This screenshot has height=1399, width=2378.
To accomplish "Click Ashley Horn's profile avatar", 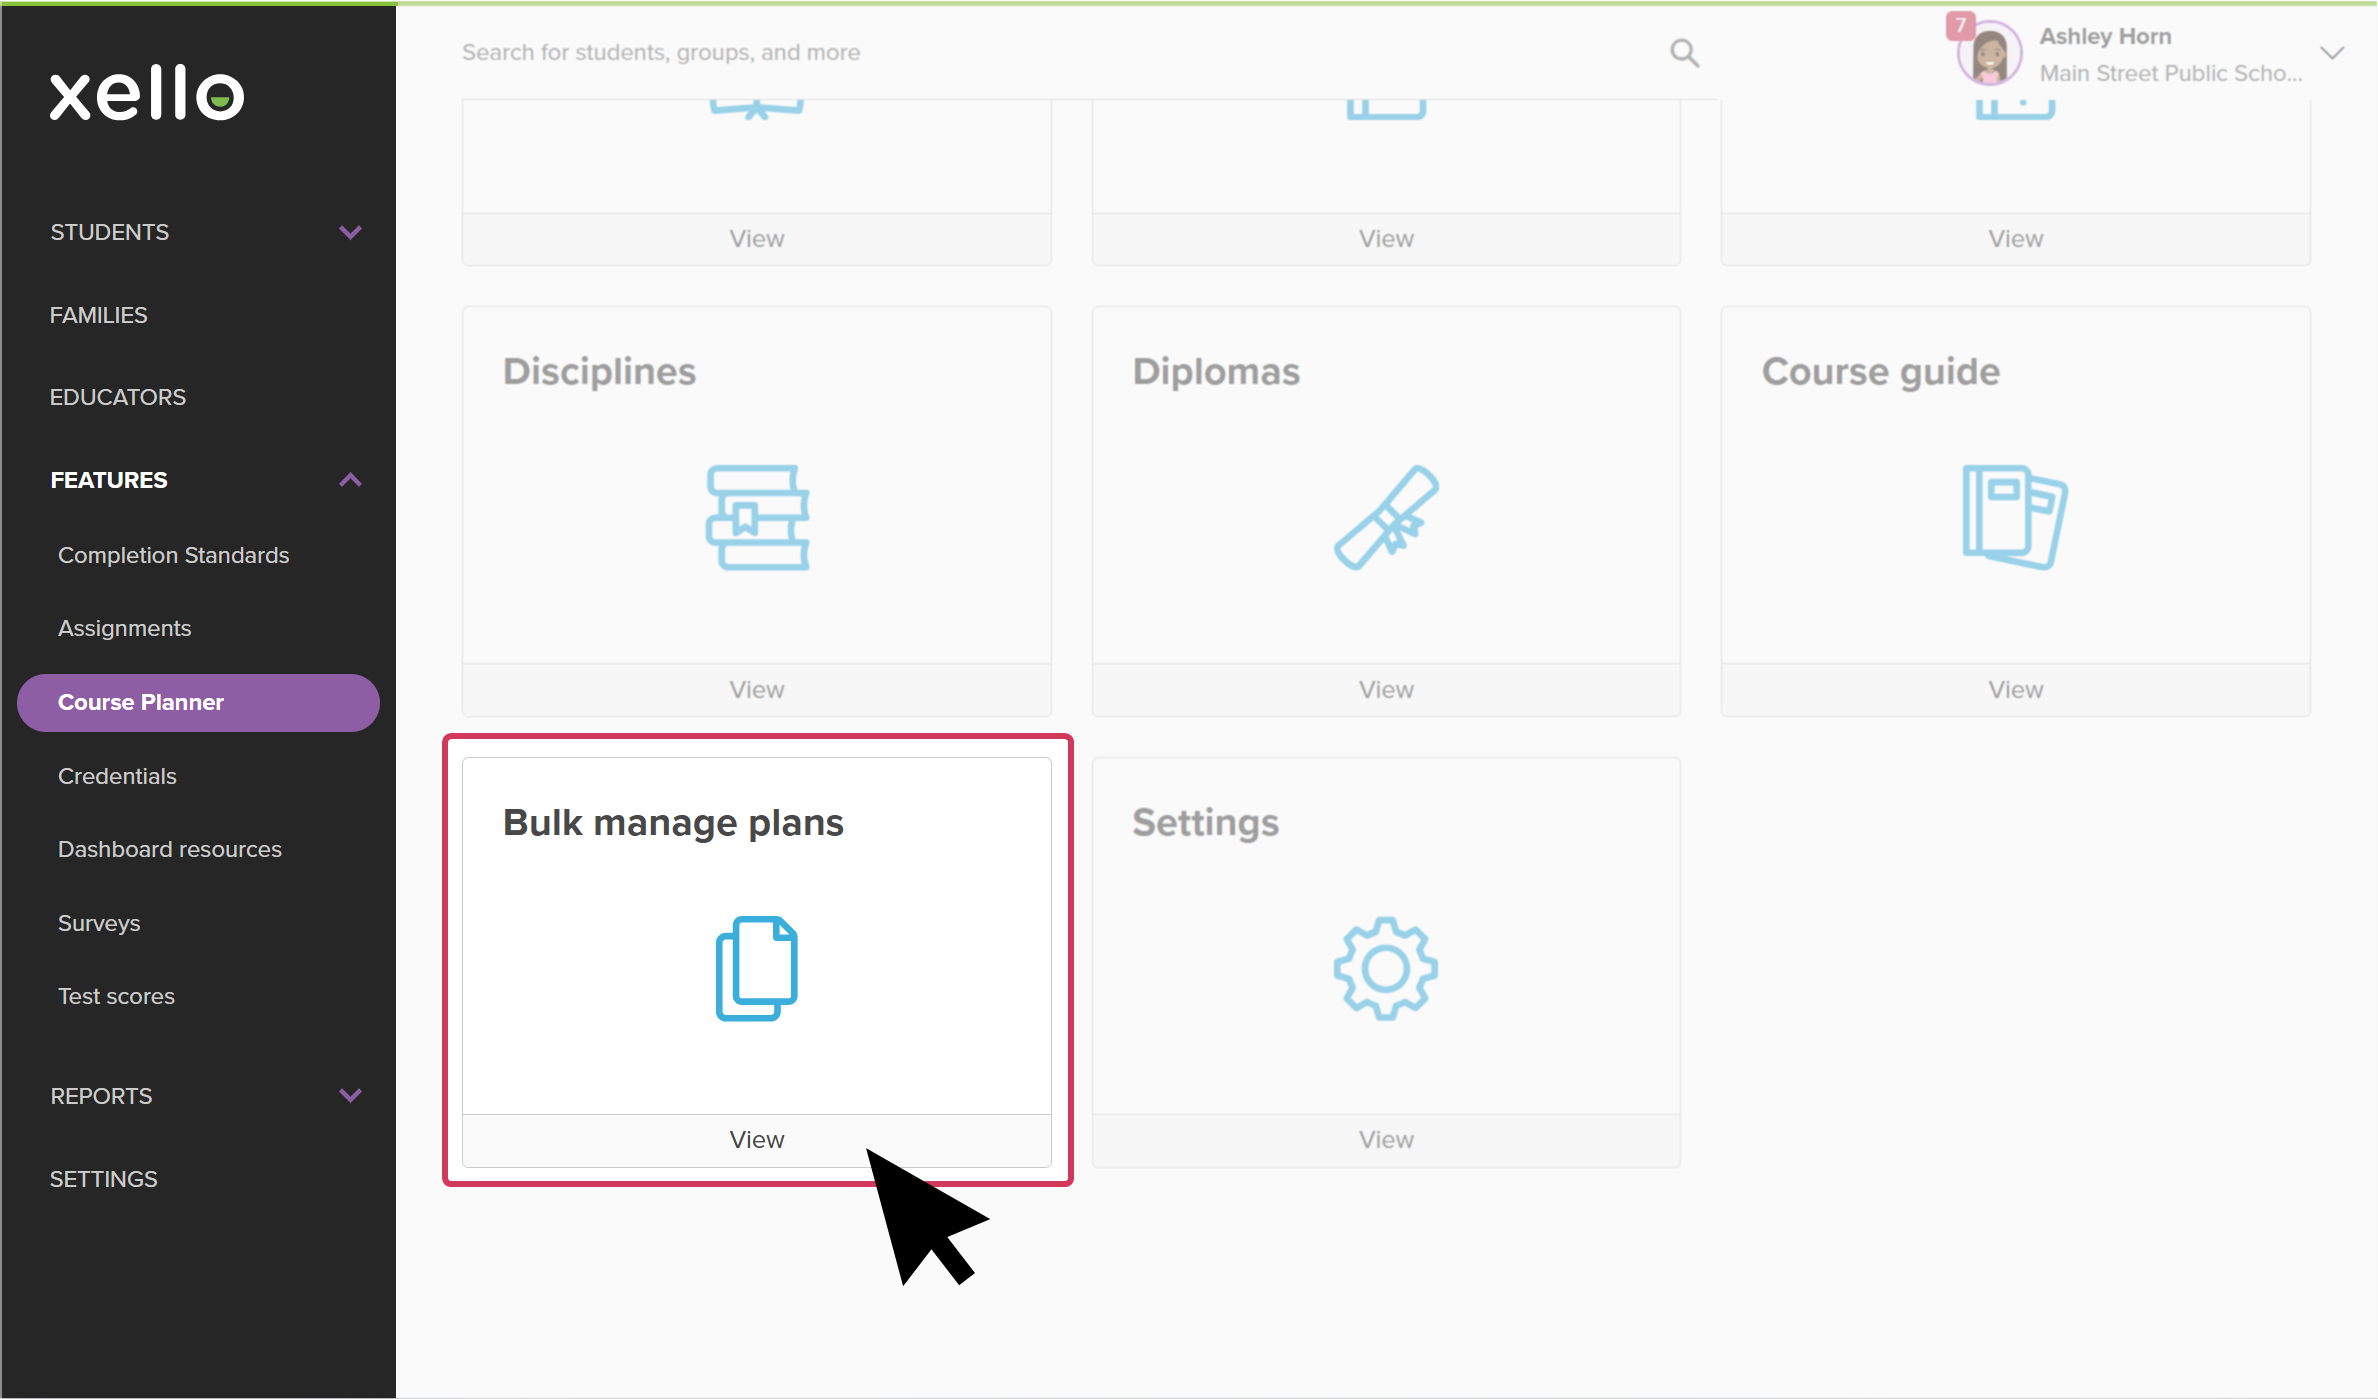I will (1989, 55).
